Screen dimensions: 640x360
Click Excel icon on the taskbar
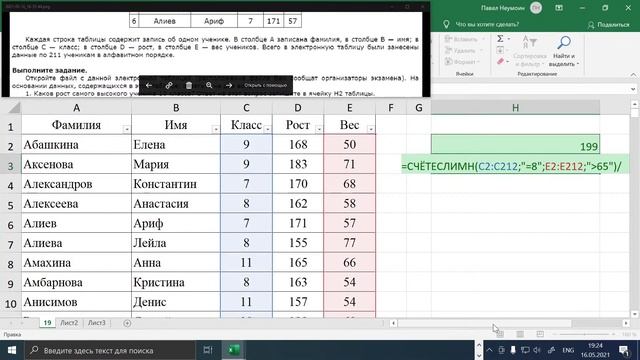point(233,350)
